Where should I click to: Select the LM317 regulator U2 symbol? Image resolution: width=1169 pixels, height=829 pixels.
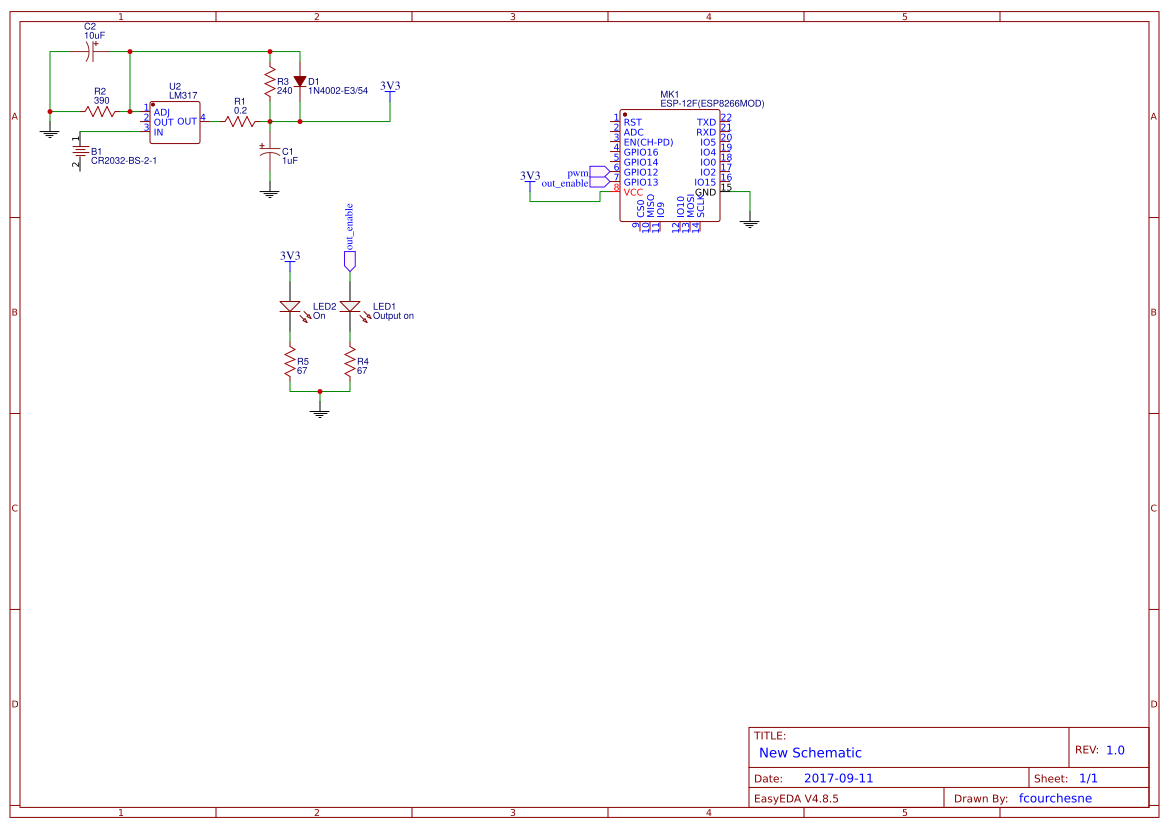[174, 120]
